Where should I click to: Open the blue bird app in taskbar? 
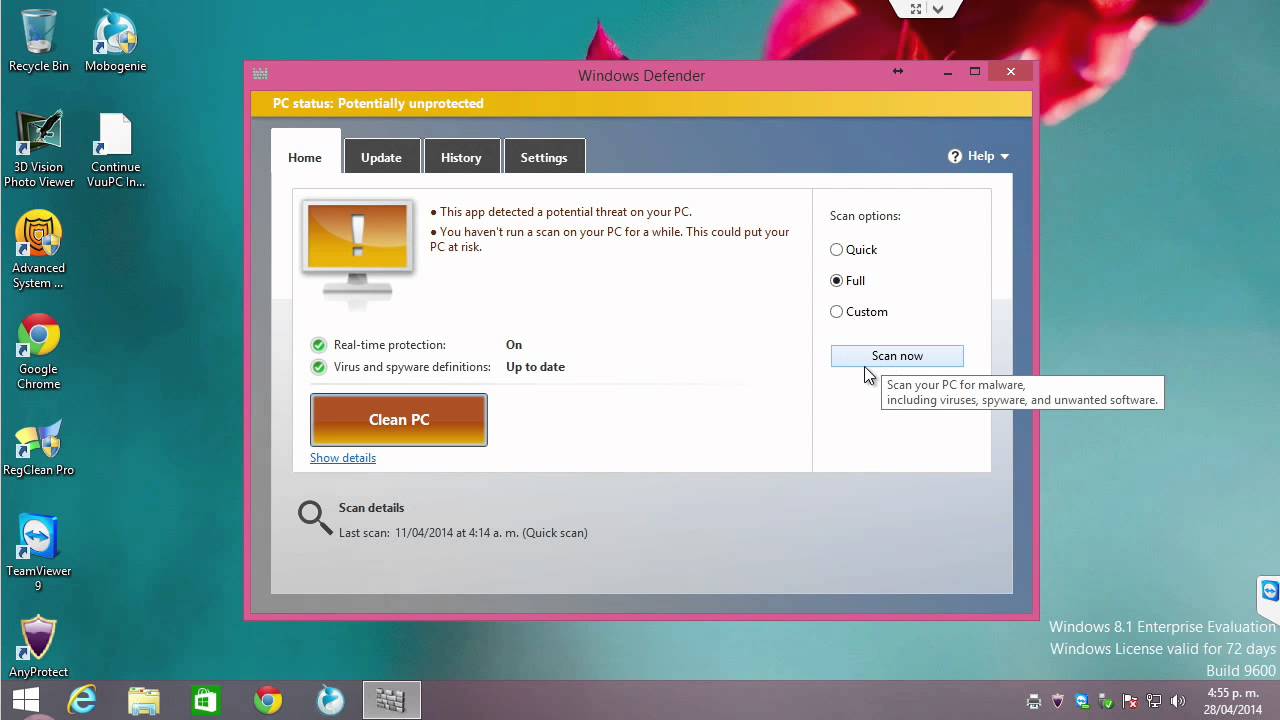point(329,701)
